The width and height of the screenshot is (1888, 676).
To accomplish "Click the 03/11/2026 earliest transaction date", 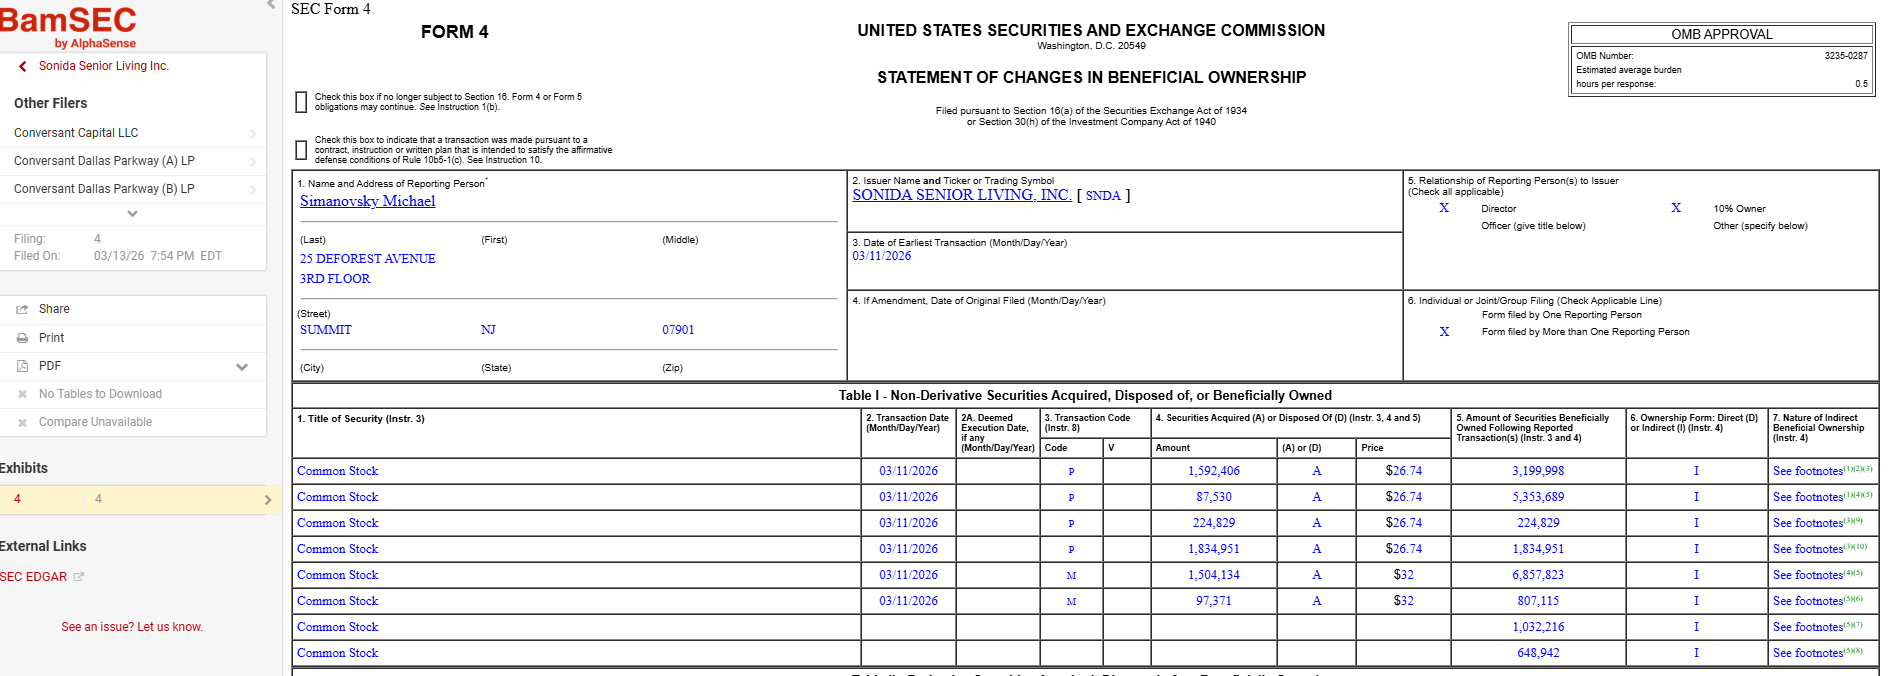I will point(881,256).
